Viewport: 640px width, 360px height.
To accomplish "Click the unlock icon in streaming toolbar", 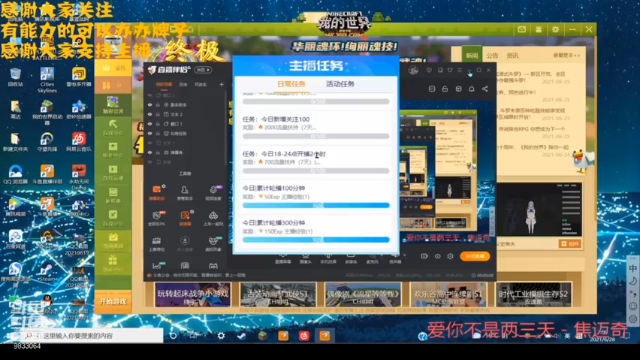I will (x=445, y=89).
